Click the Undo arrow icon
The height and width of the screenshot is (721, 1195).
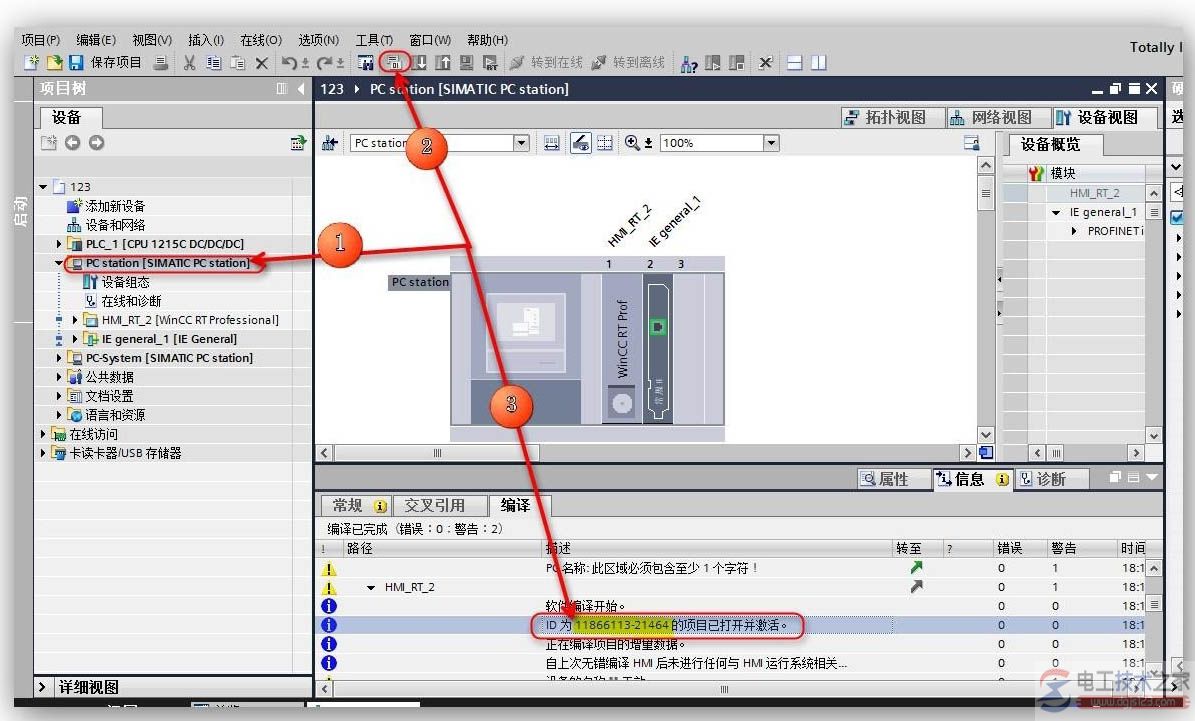pos(289,63)
